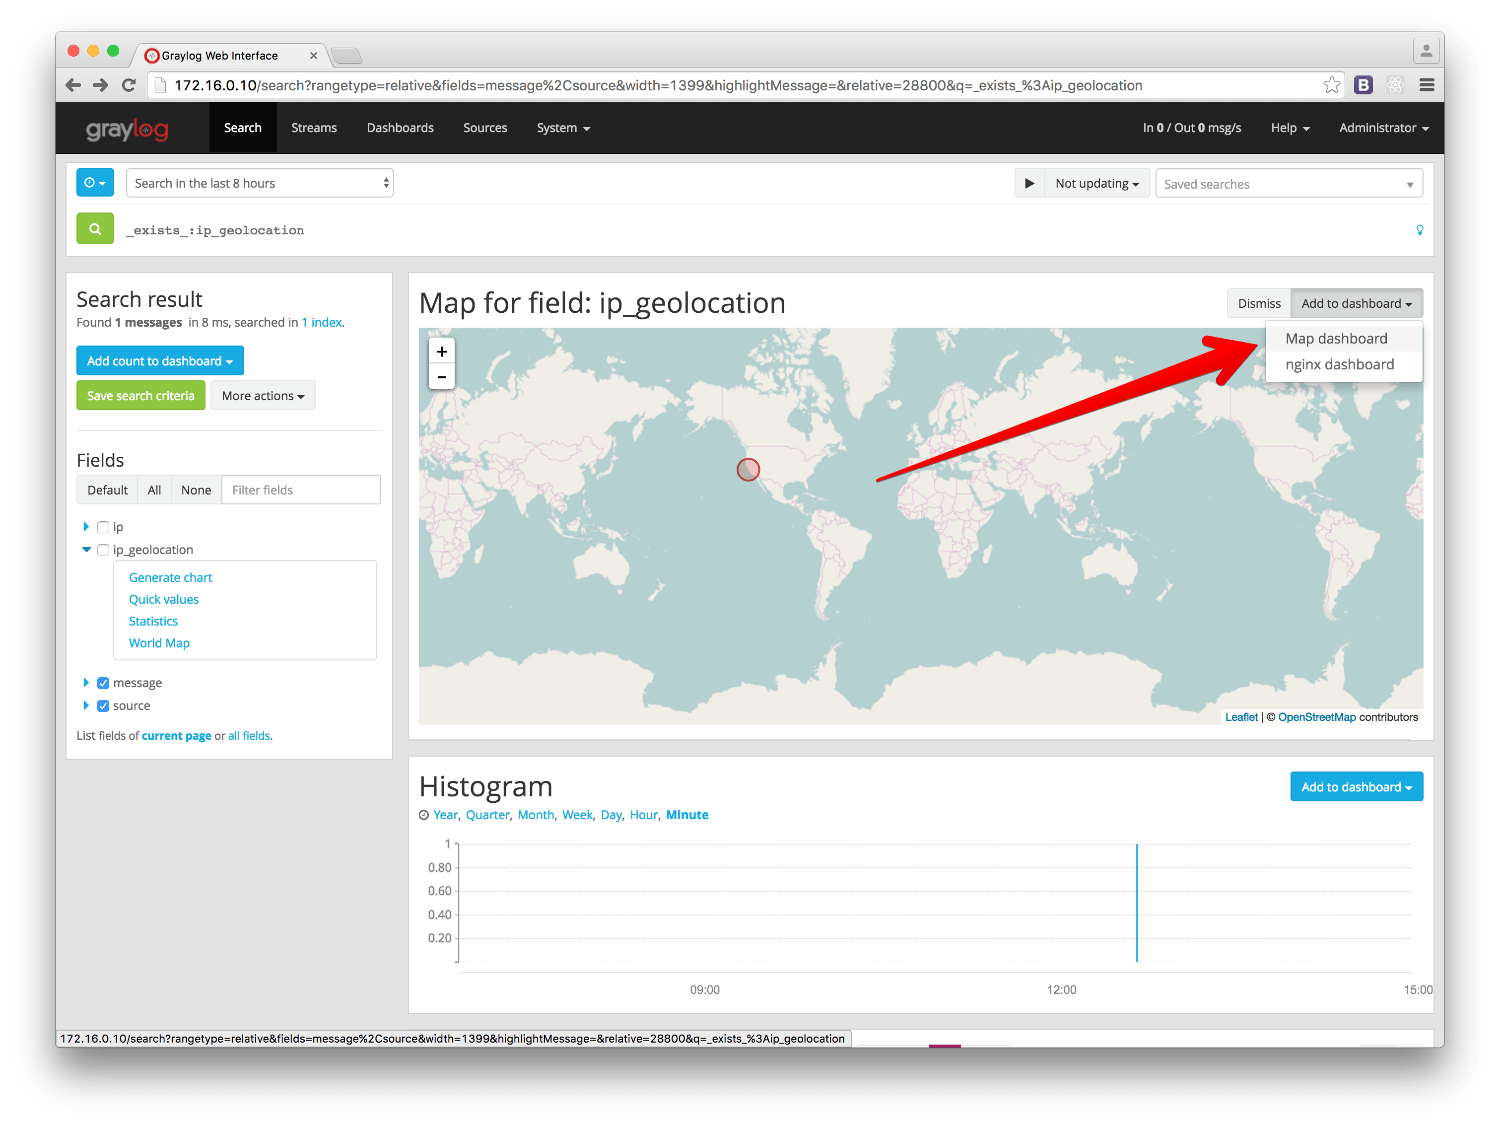Open the Saved searches dropdown
The height and width of the screenshot is (1127, 1500).
tap(1288, 184)
